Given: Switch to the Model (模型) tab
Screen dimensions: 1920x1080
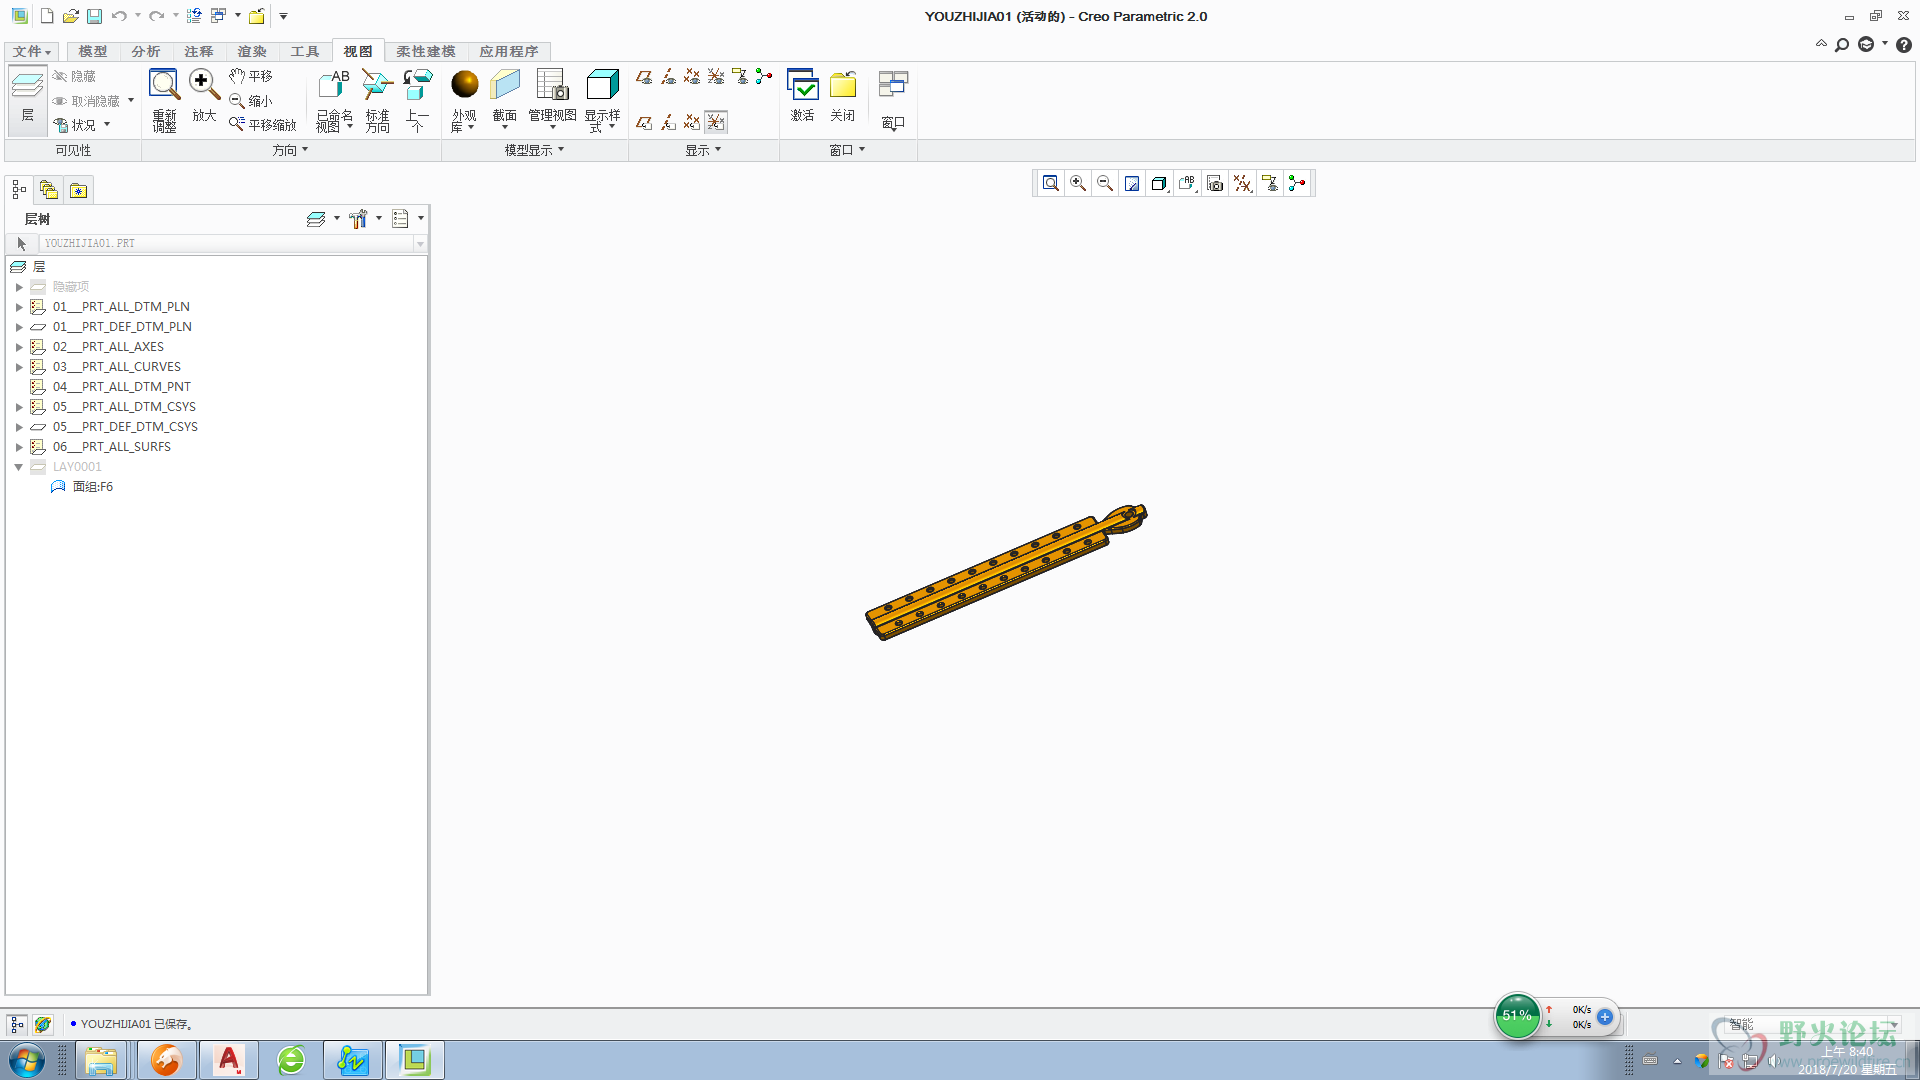Looking at the screenshot, I should 92,51.
